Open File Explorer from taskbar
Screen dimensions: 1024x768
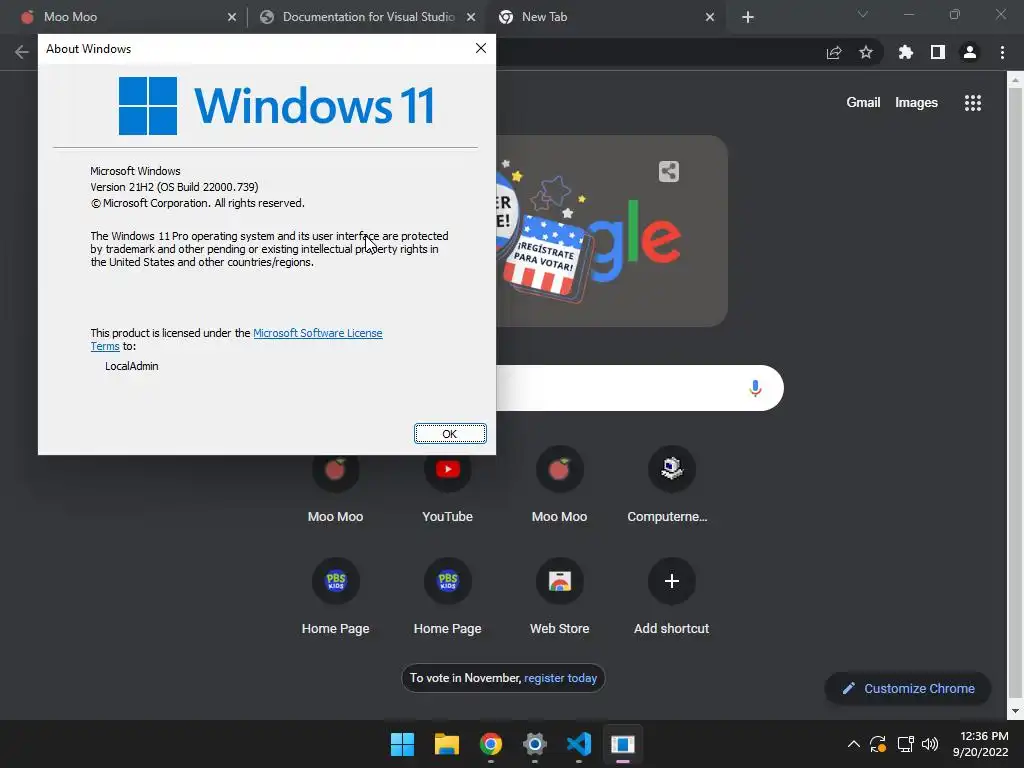447,744
